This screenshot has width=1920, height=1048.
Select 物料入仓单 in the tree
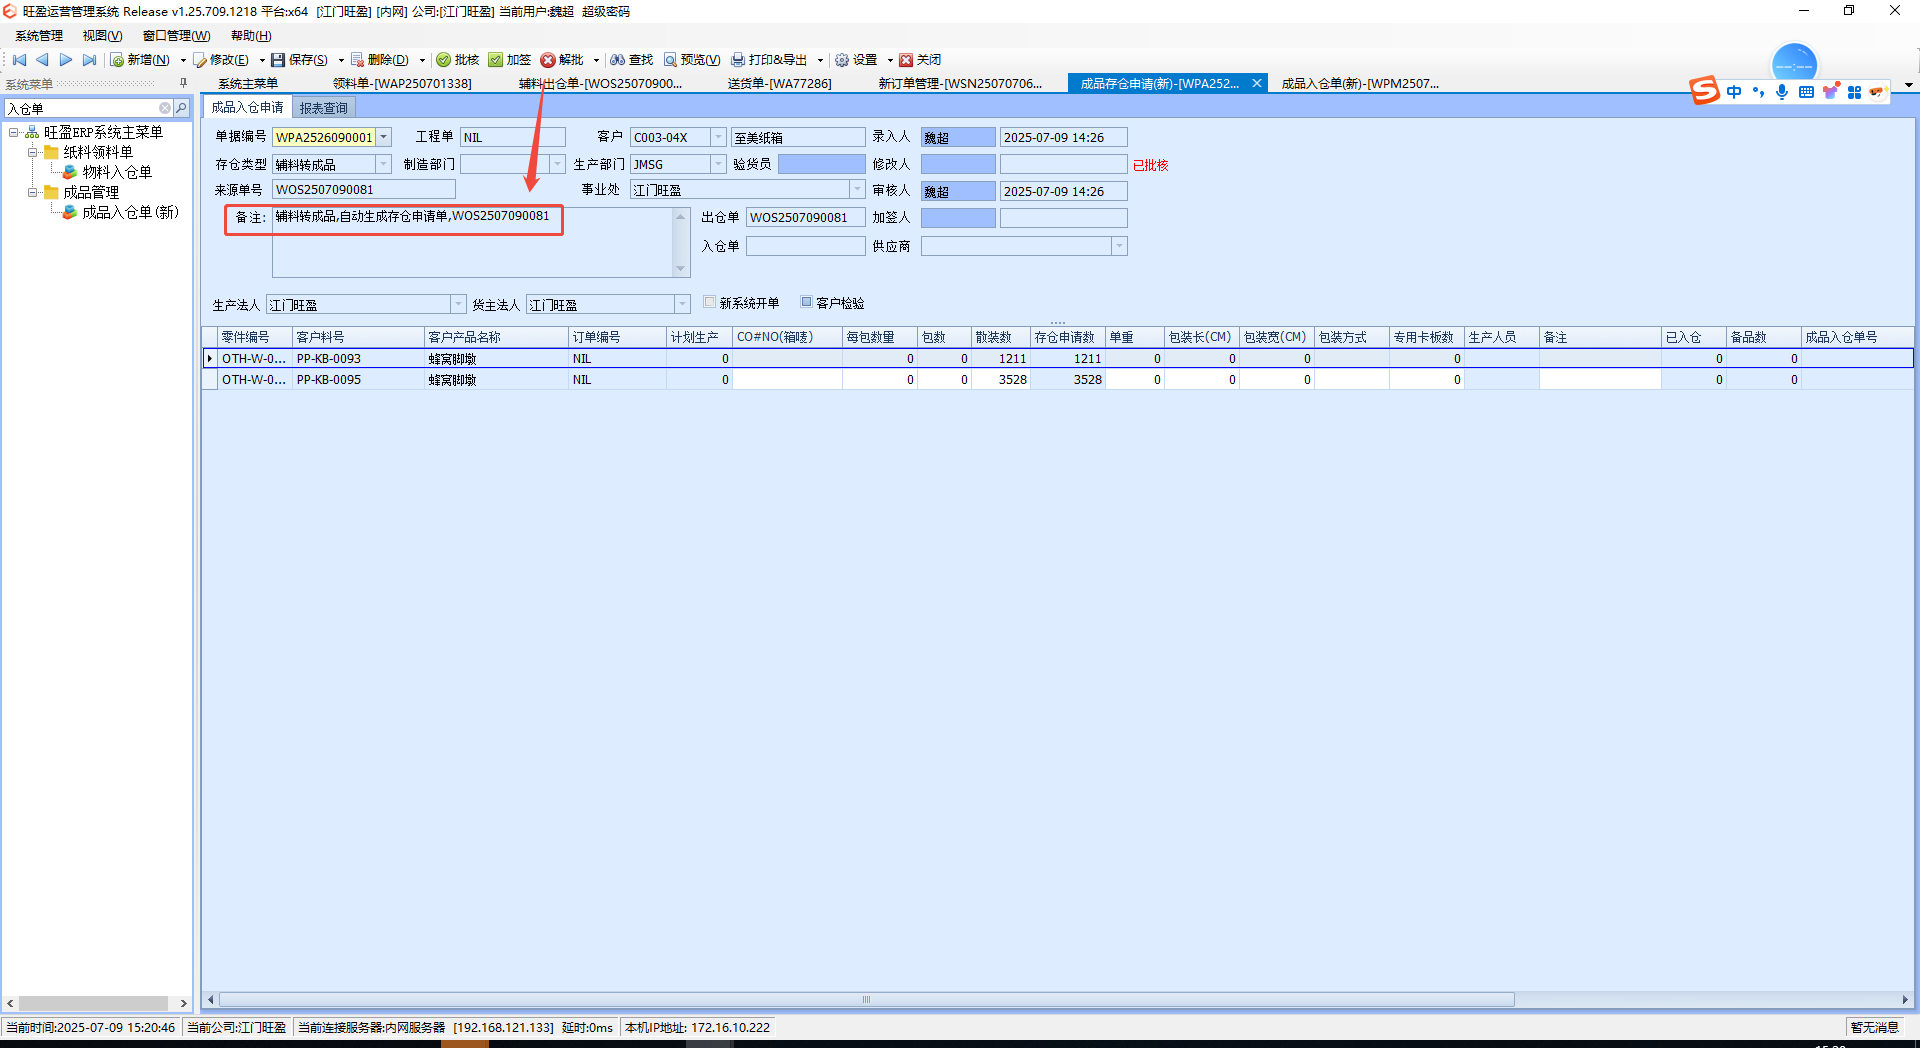pos(117,172)
